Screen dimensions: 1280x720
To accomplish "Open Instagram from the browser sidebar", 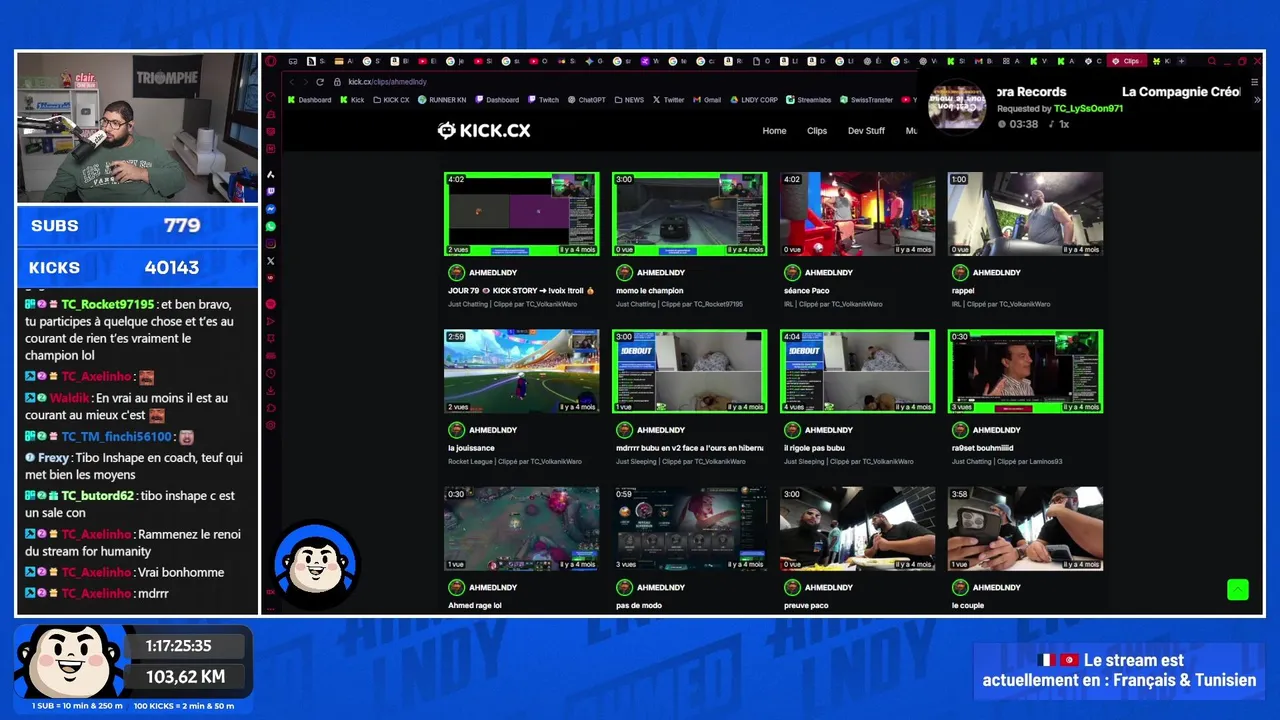I will pyautogui.click(x=271, y=243).
